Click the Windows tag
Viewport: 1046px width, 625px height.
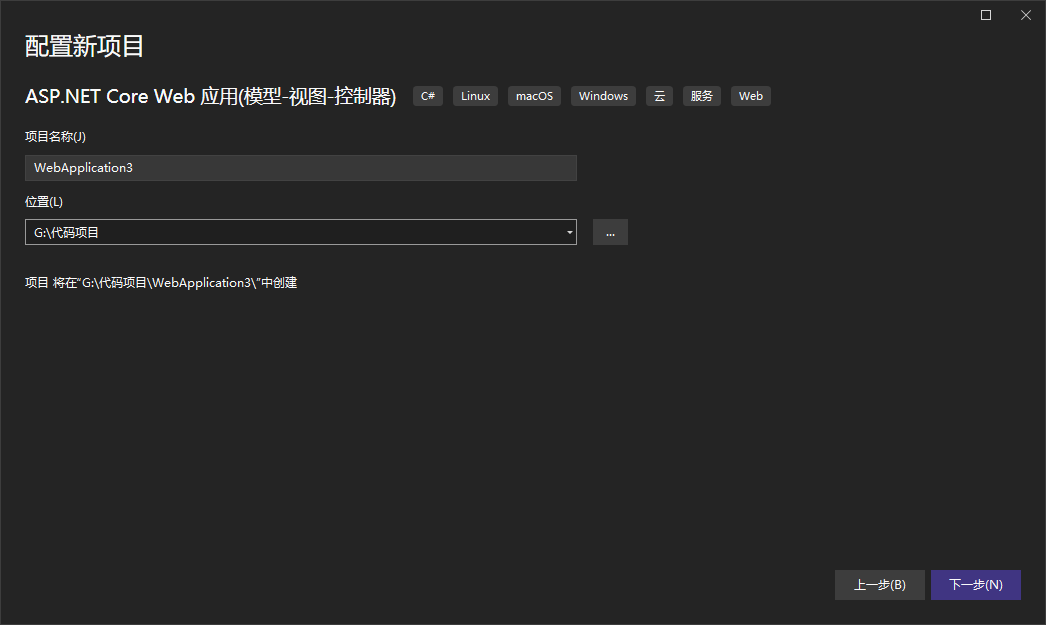(x=603, y=96)
